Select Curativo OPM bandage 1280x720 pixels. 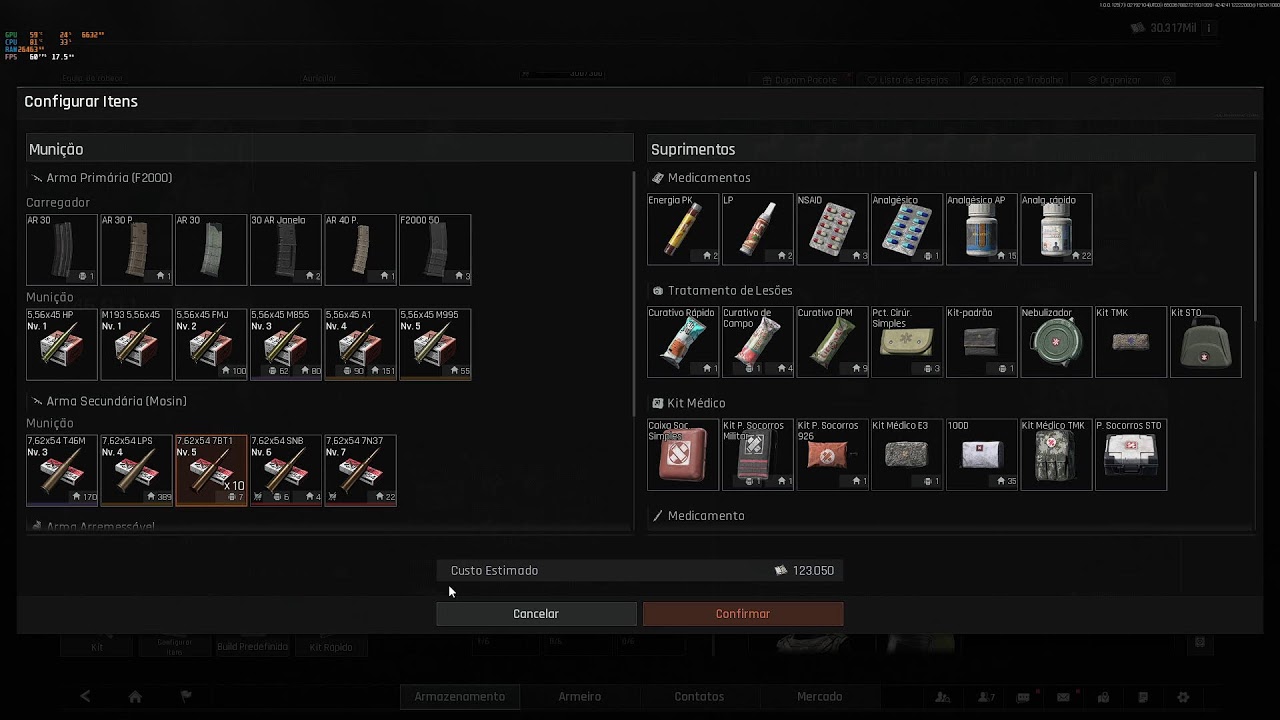click(832, 342)
